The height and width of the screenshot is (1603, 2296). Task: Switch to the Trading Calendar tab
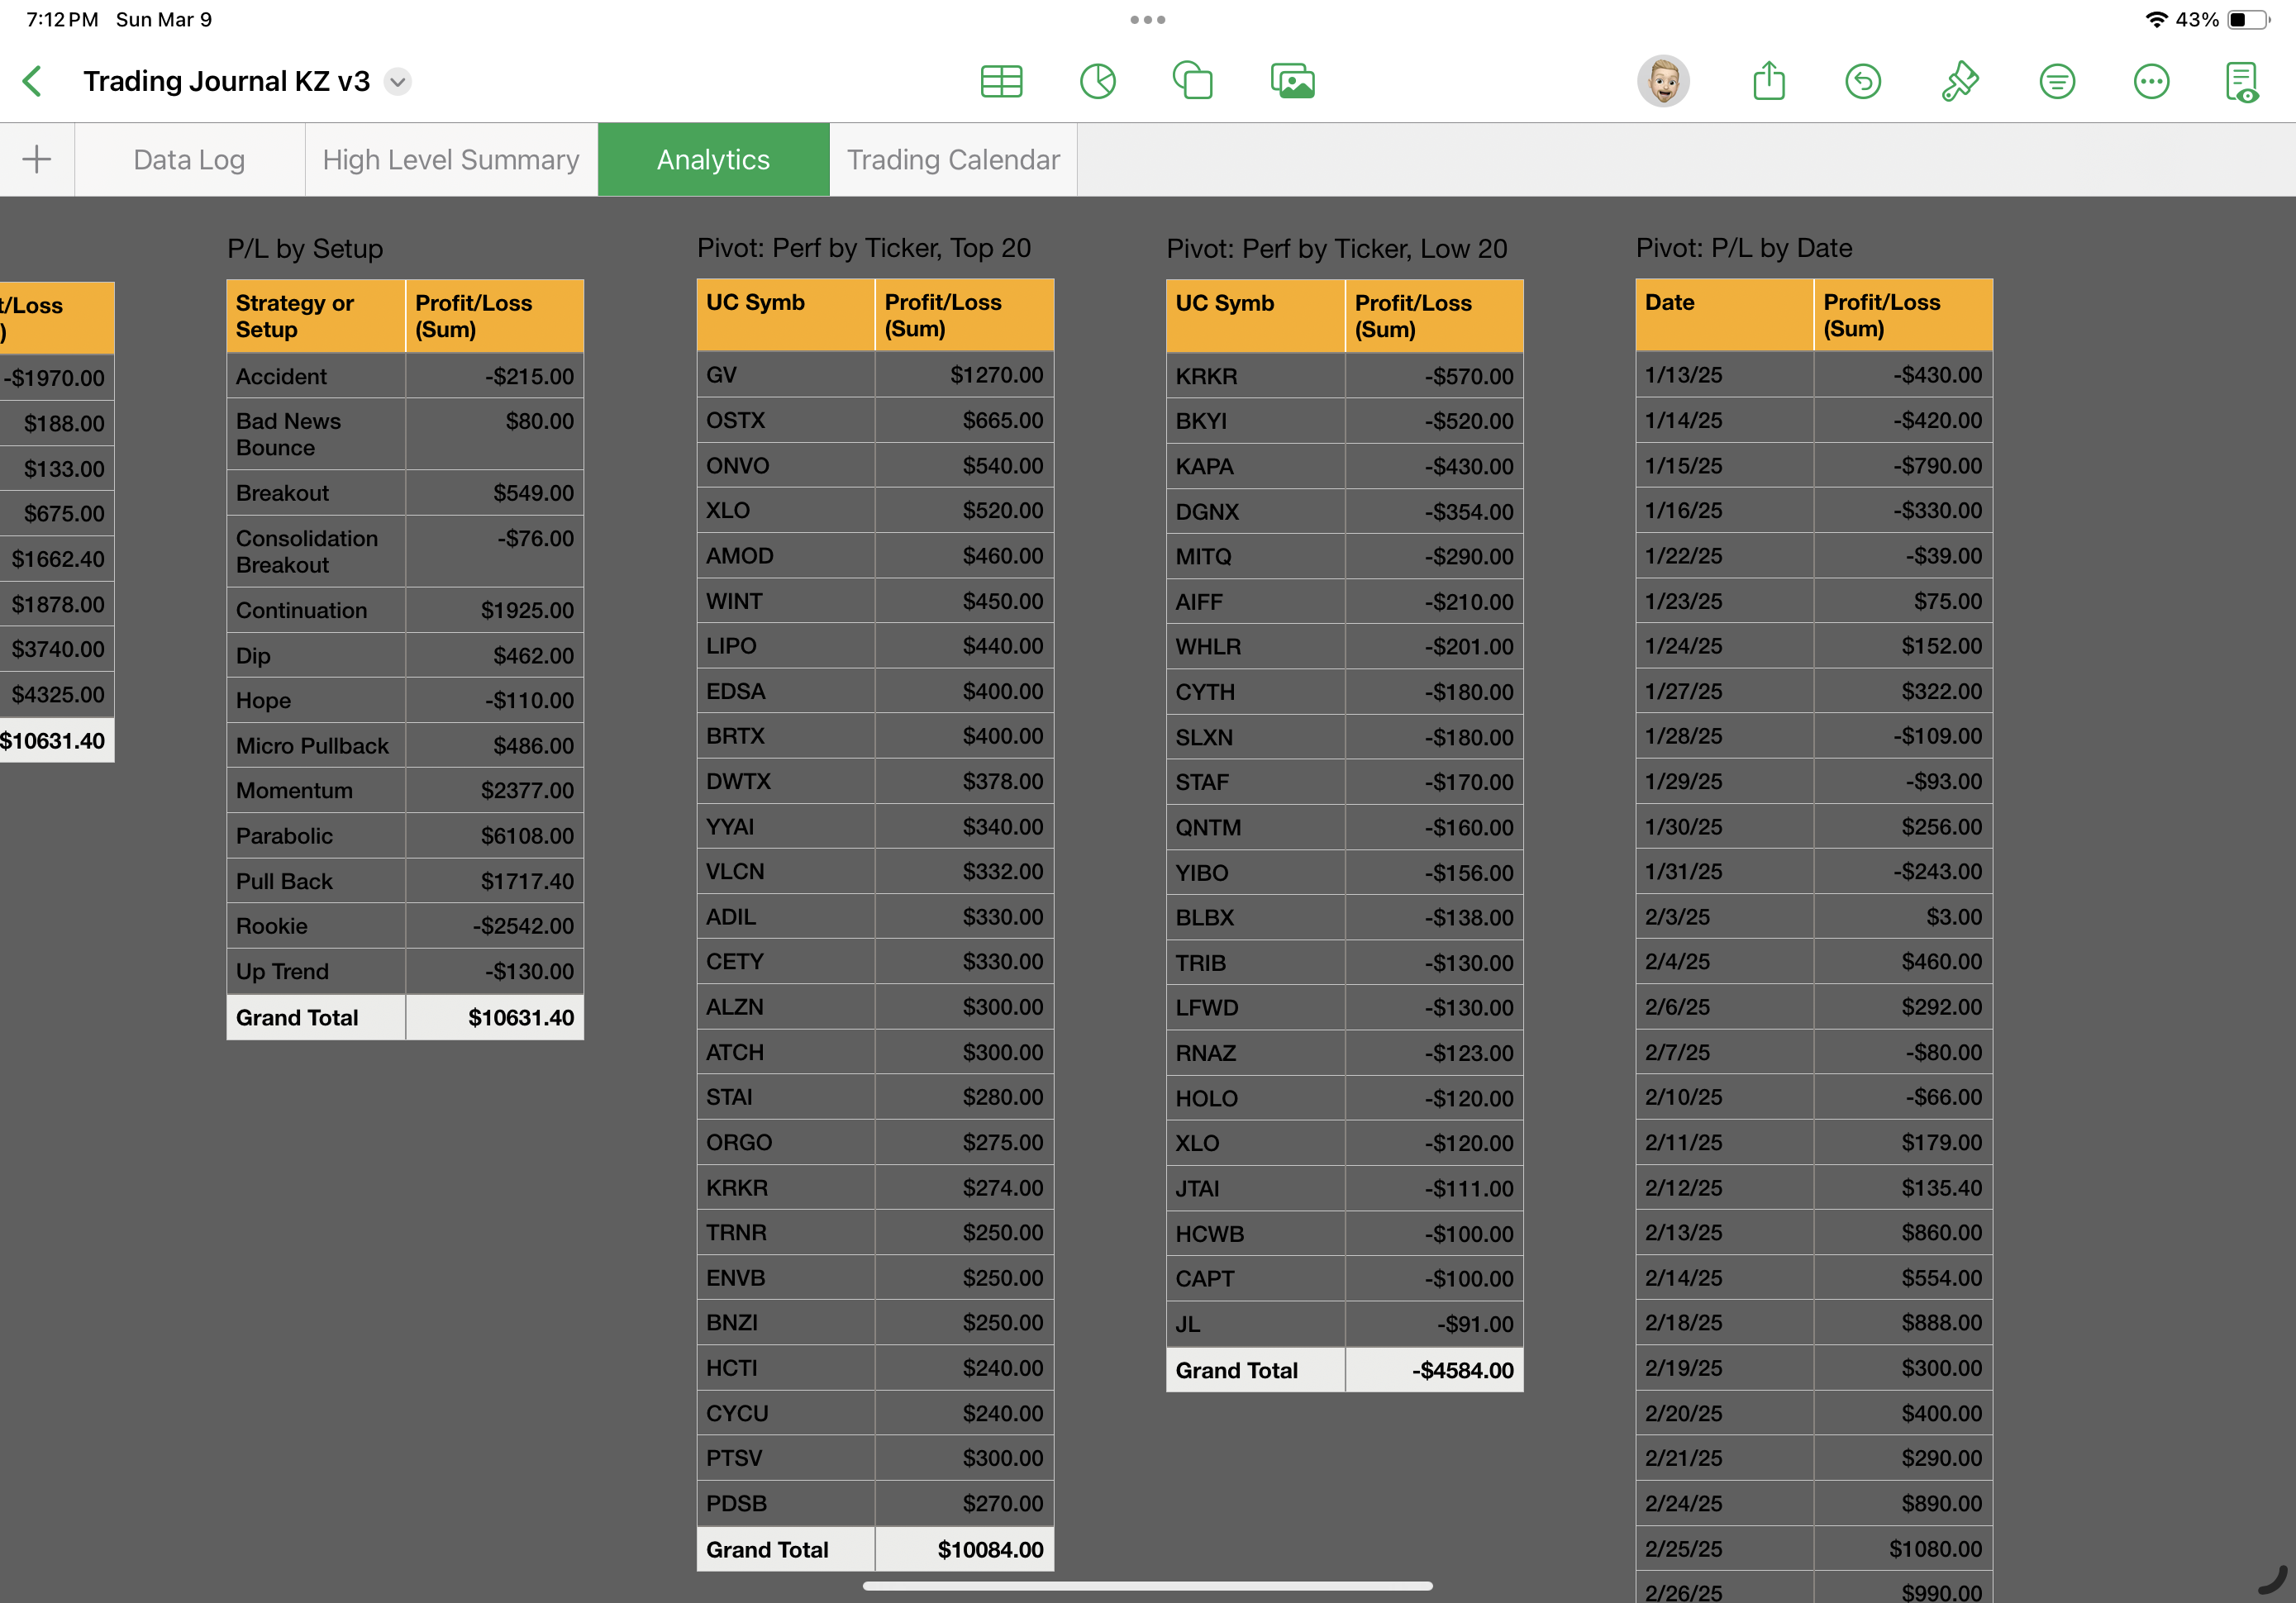click(x=953, y=160)
